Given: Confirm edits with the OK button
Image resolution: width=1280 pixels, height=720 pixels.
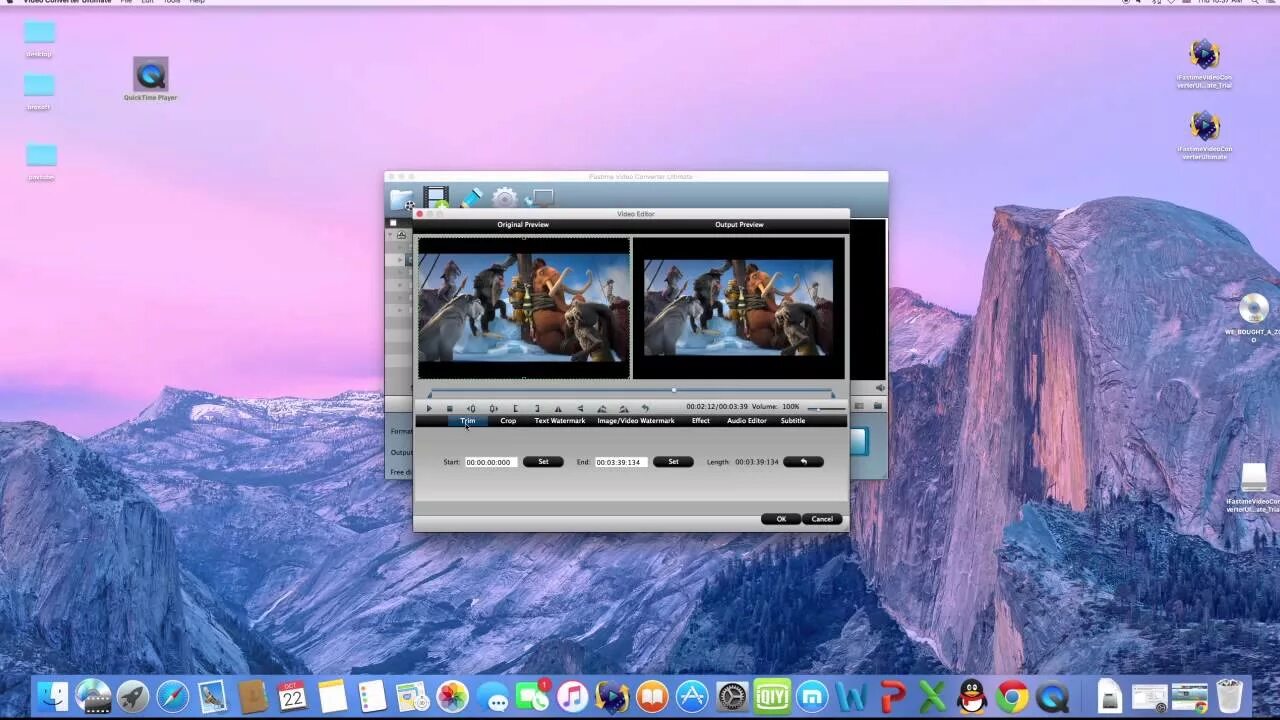Looking at the screenshot, I should point(781,519).
